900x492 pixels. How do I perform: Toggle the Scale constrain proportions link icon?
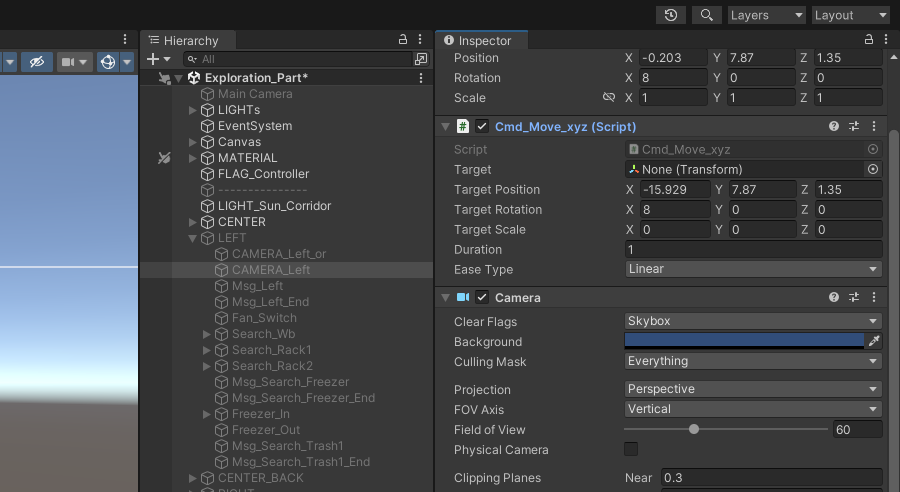point(608,98)
